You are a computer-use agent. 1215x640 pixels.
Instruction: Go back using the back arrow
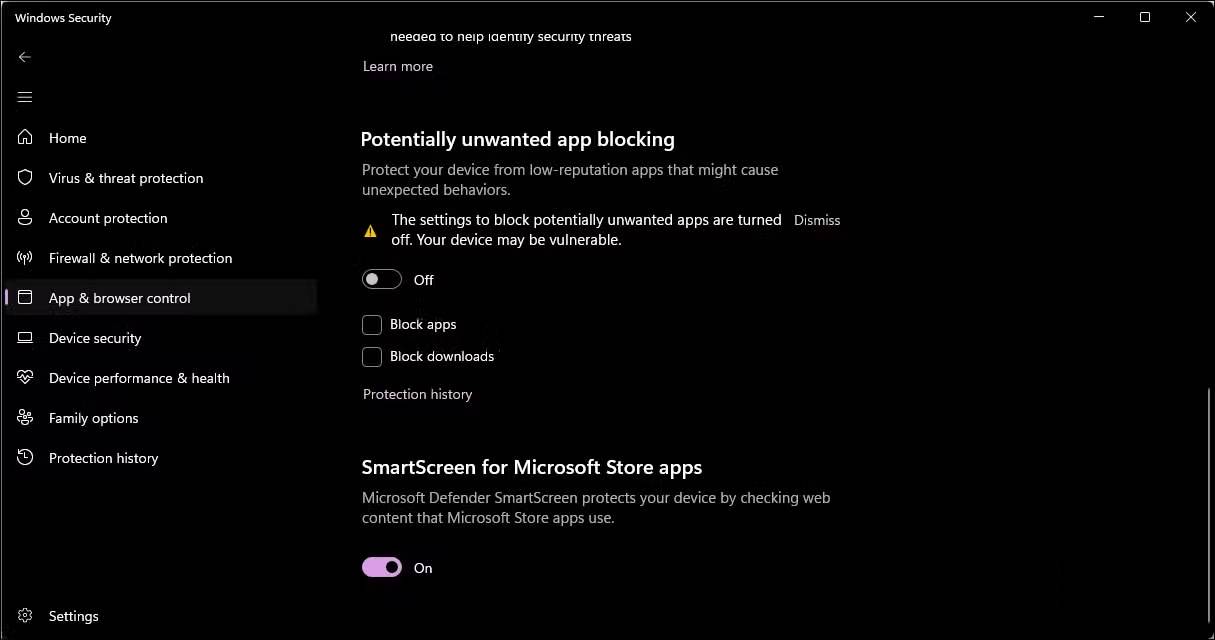pyautogui.click(x=25, y=57)
